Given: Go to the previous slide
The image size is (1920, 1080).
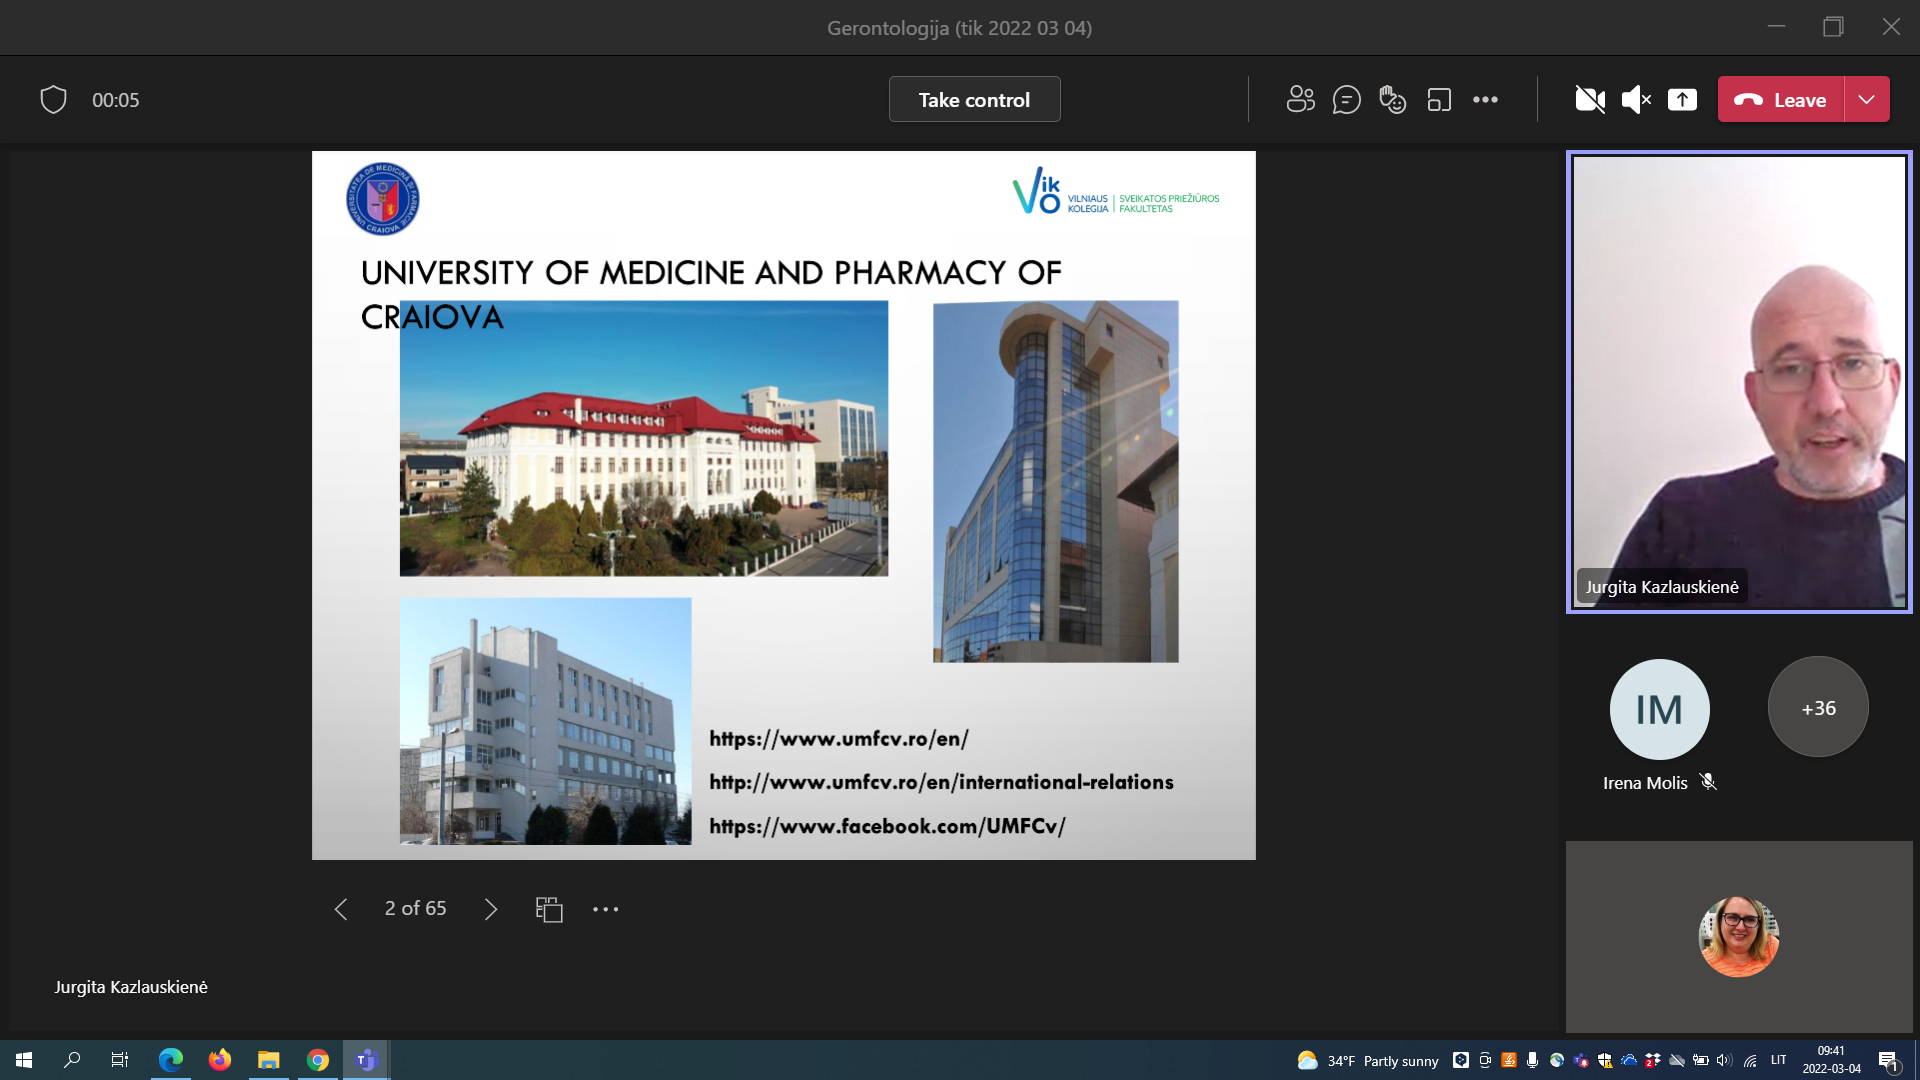Looking at the screenshot, I should coord(341,909).
